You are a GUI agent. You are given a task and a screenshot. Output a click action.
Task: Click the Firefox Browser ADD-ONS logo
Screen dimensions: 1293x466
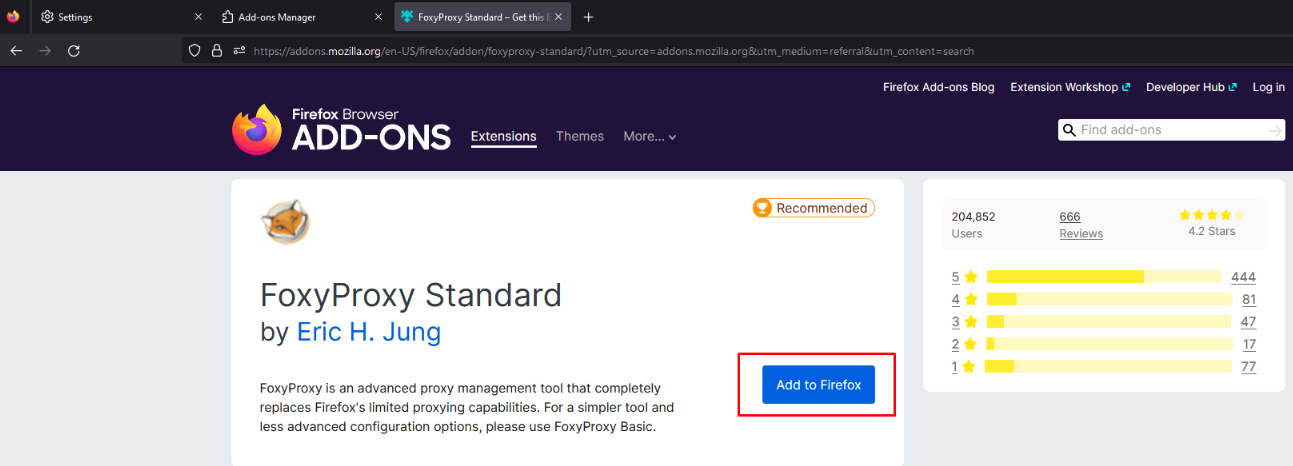pos(341,130)
